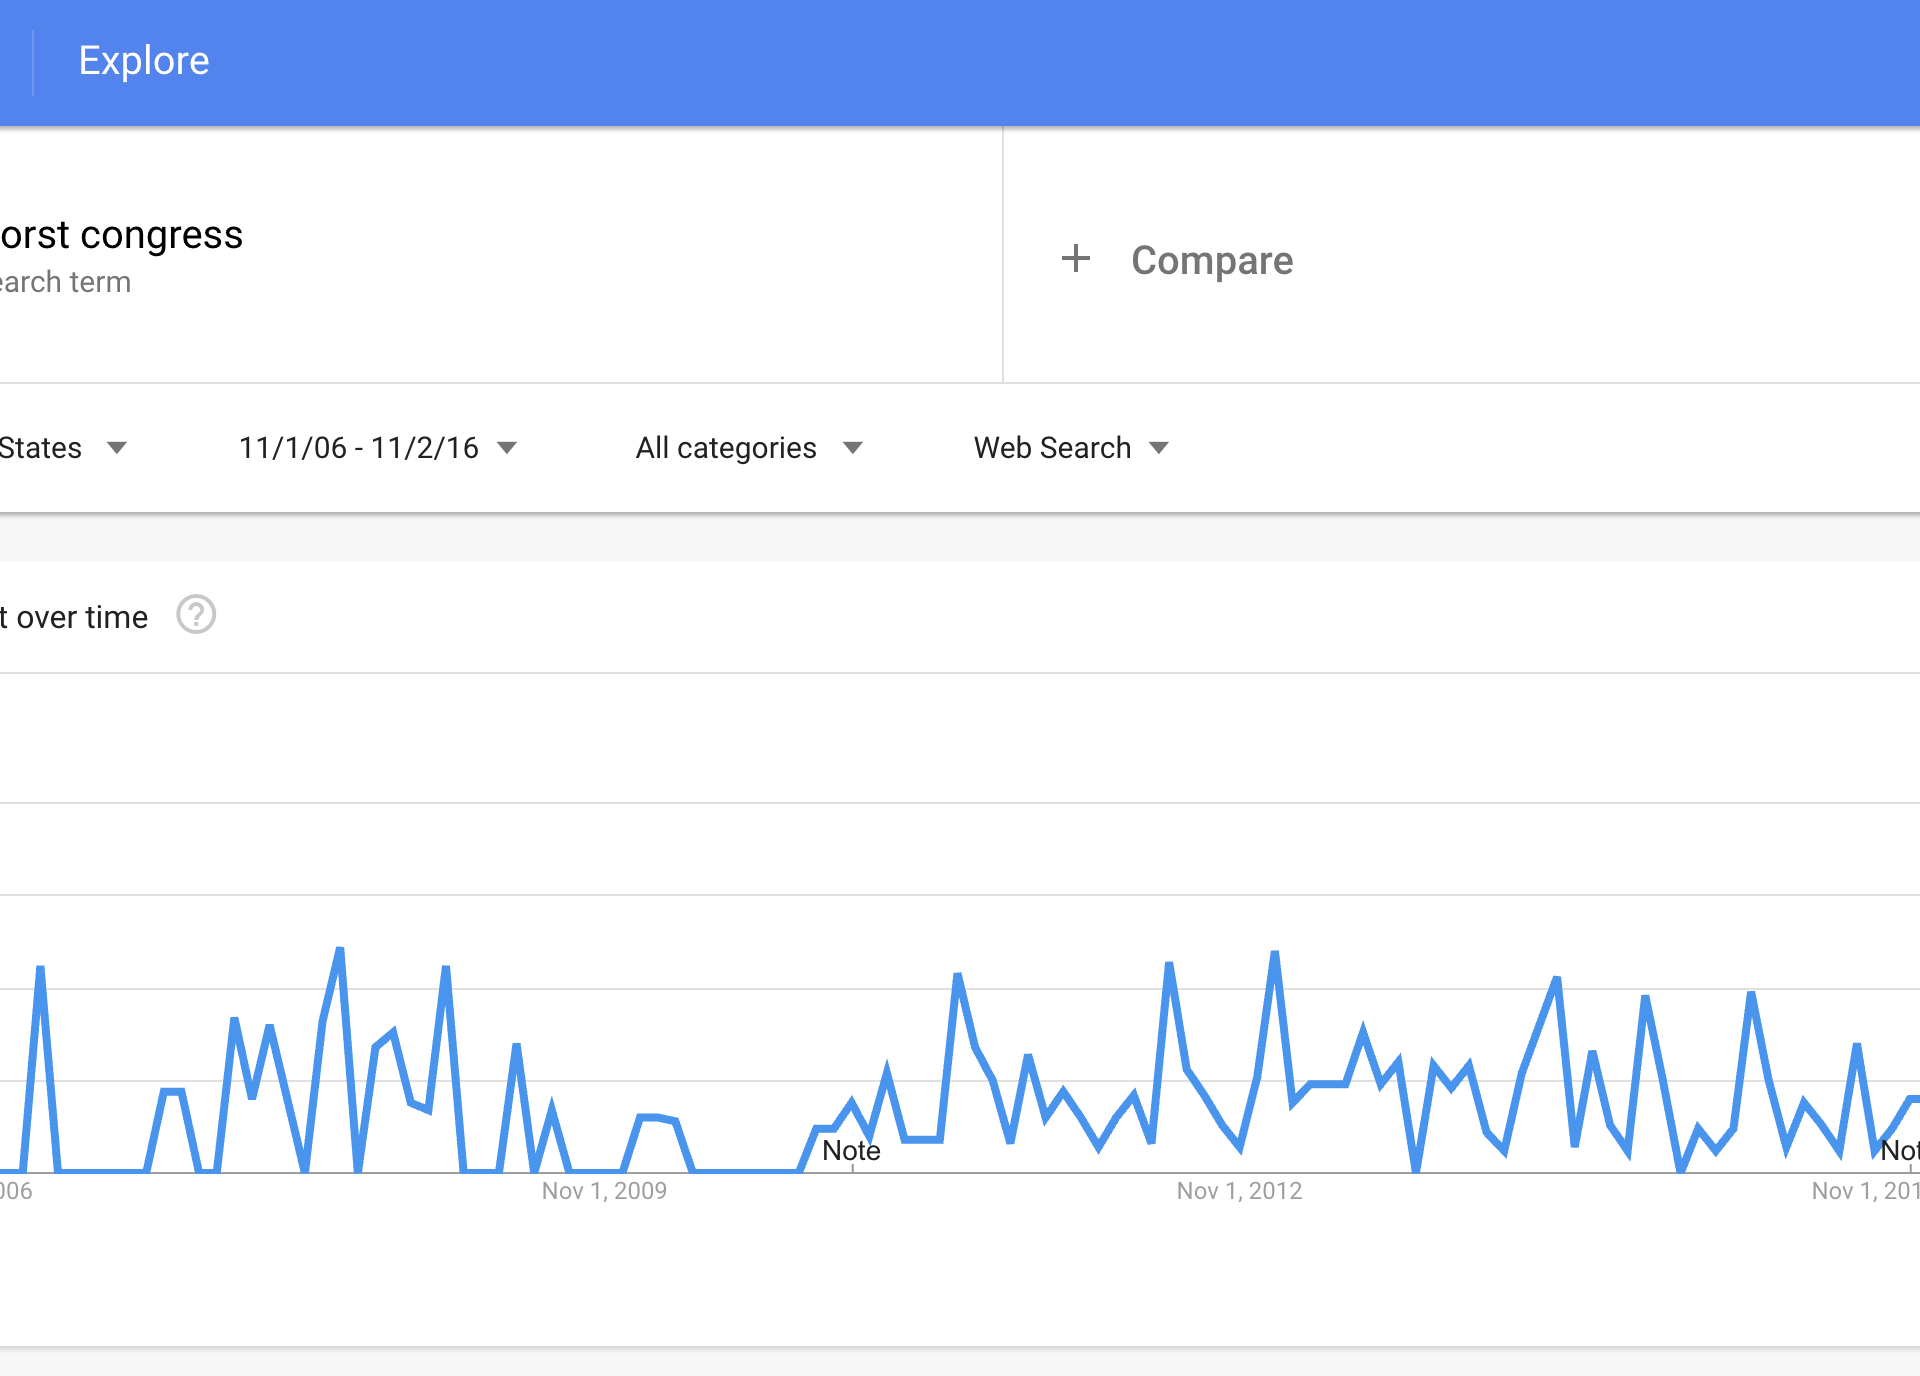
Task: Click the plus icon beside Compare
Action: 1076,259
